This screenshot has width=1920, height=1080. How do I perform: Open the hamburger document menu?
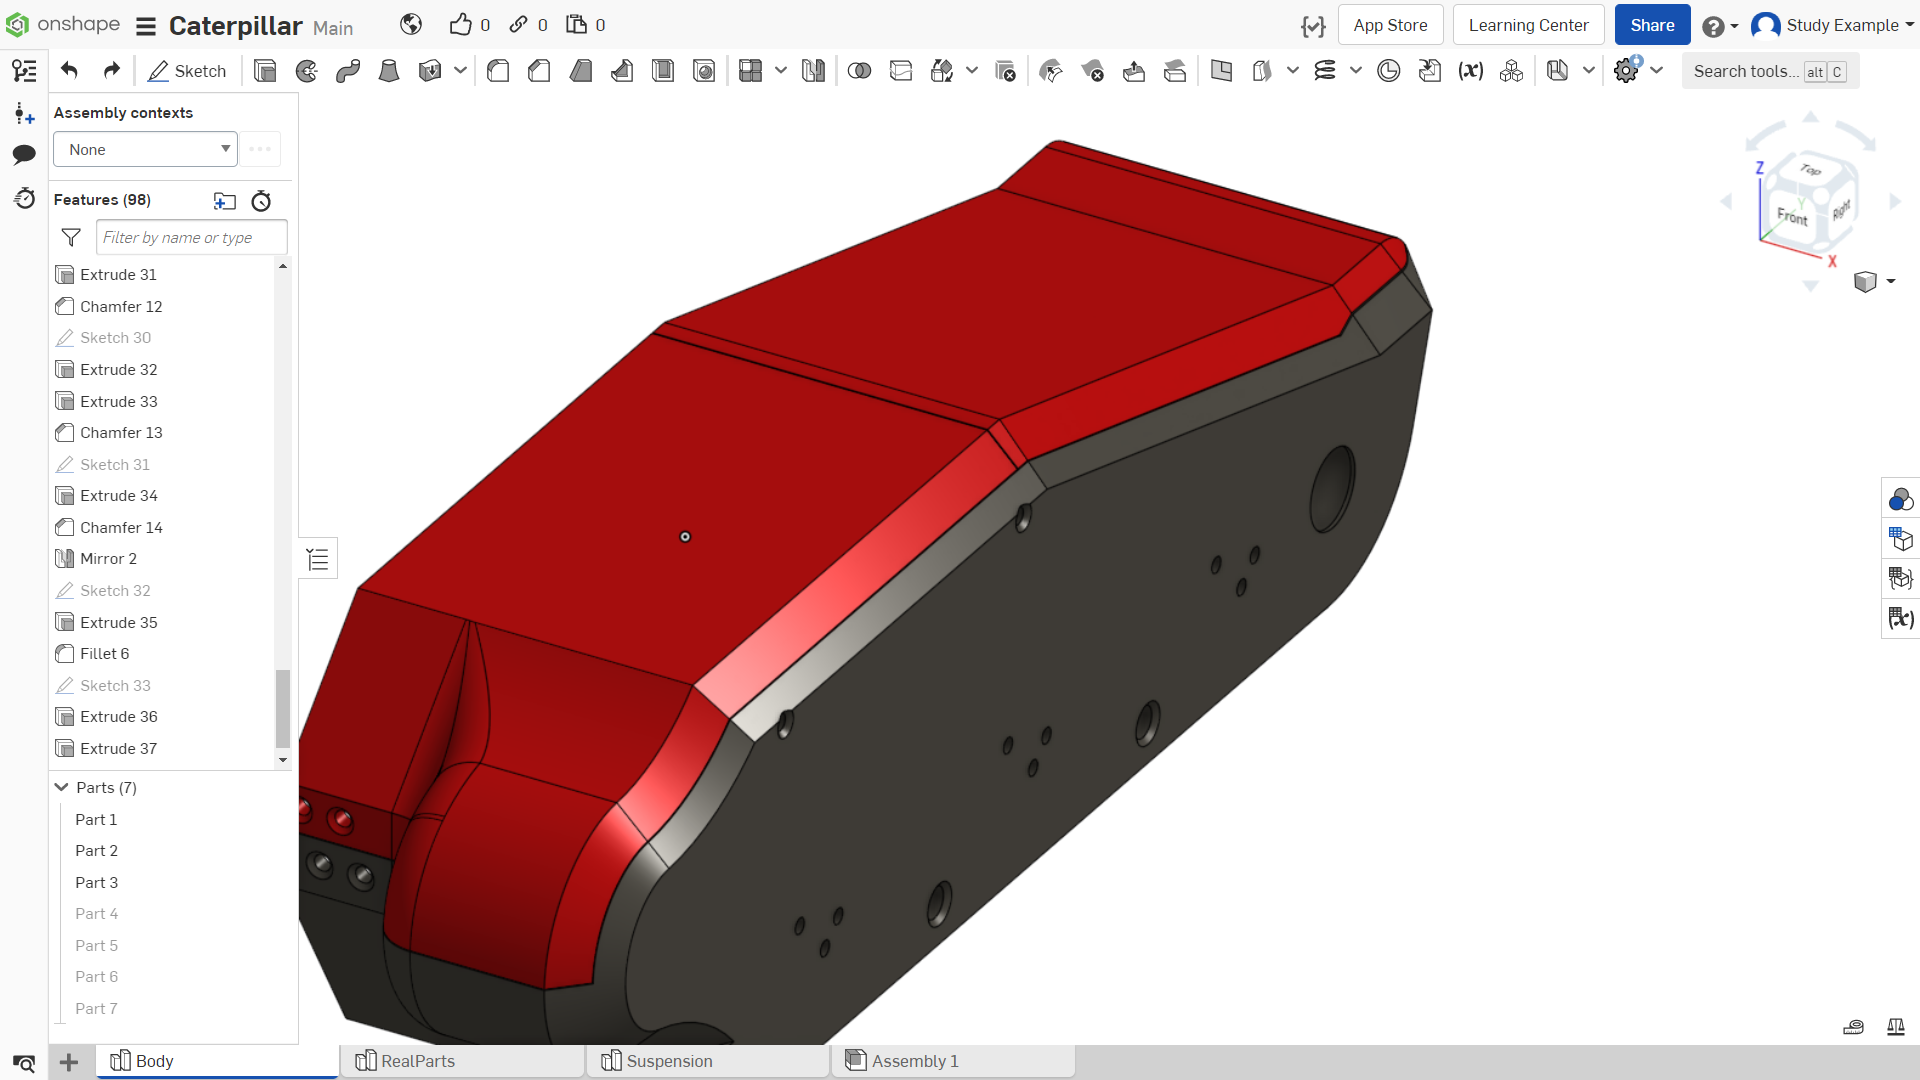click(x=146, y=26)
